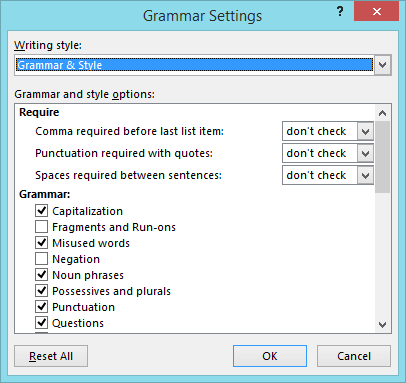Click the scroll up arrow in options list

click(382, 113)
